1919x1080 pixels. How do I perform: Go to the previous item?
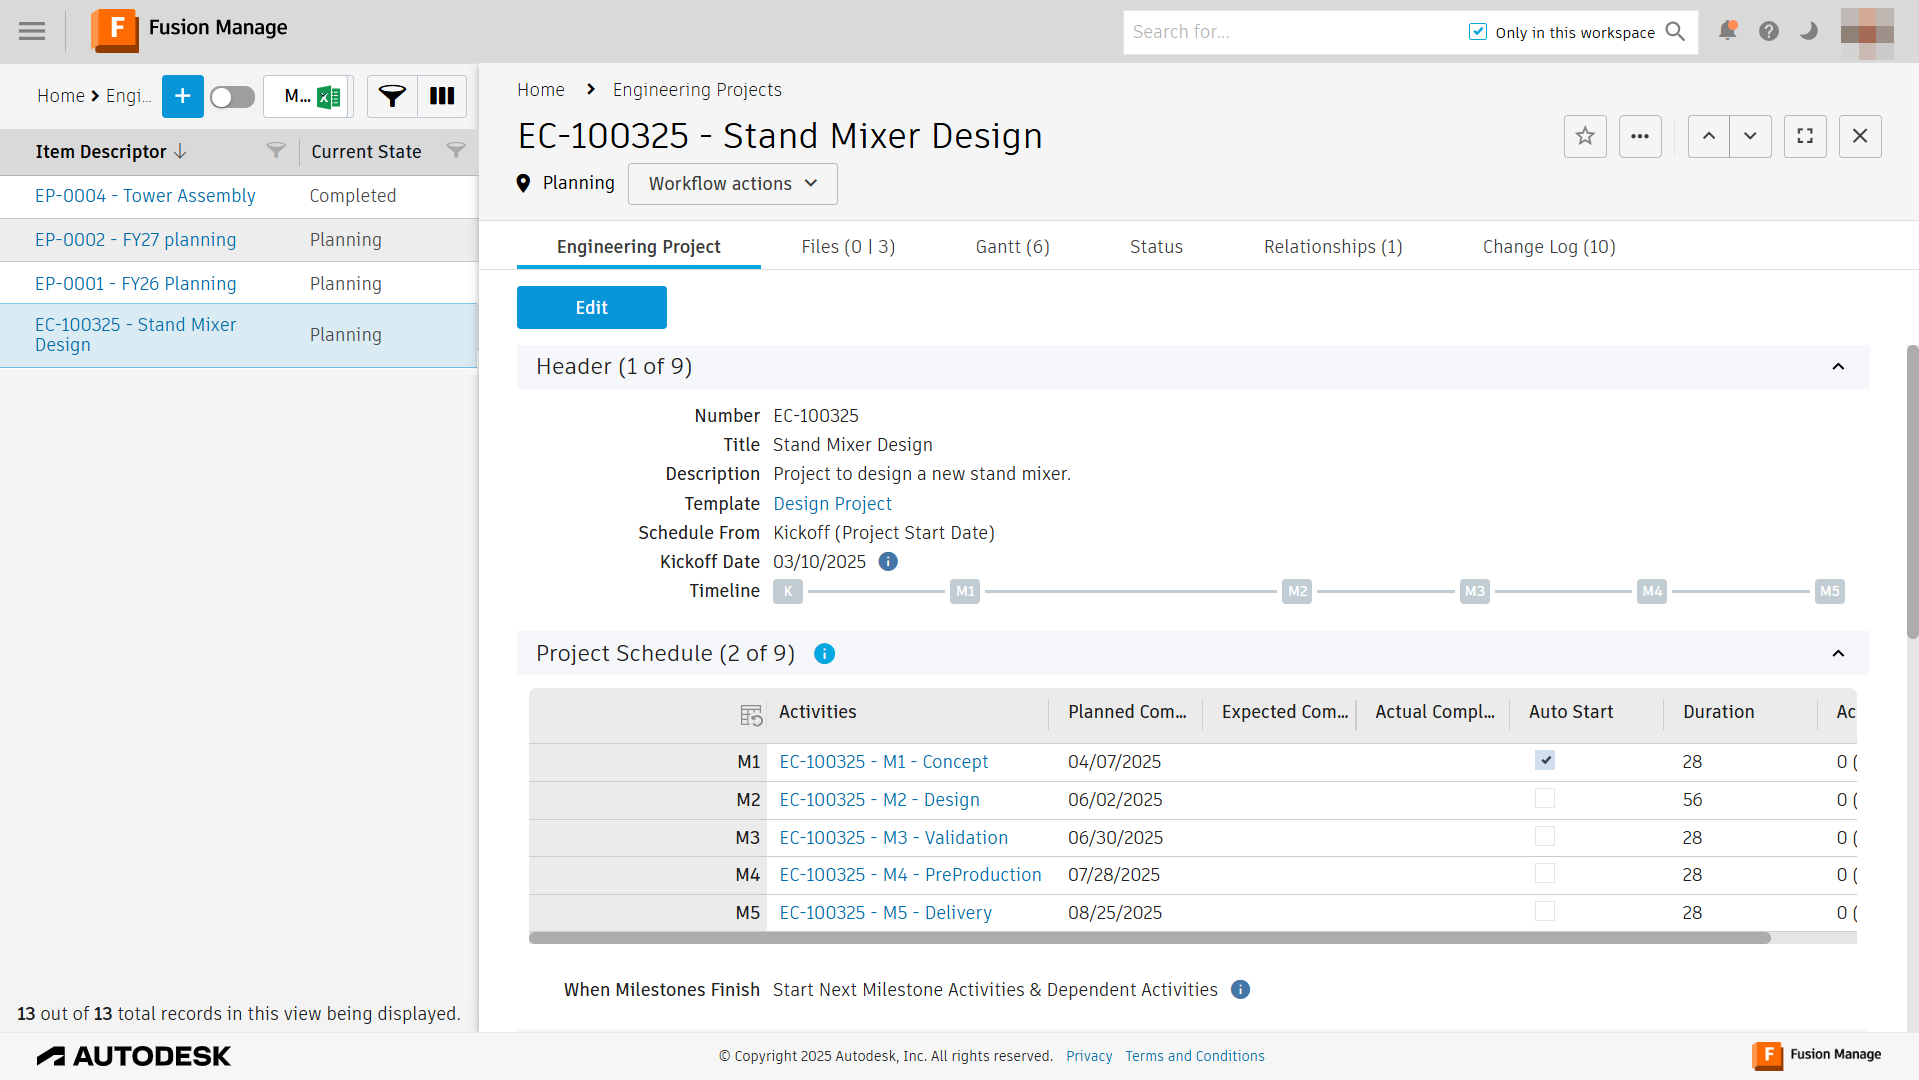click(1709, 136)
